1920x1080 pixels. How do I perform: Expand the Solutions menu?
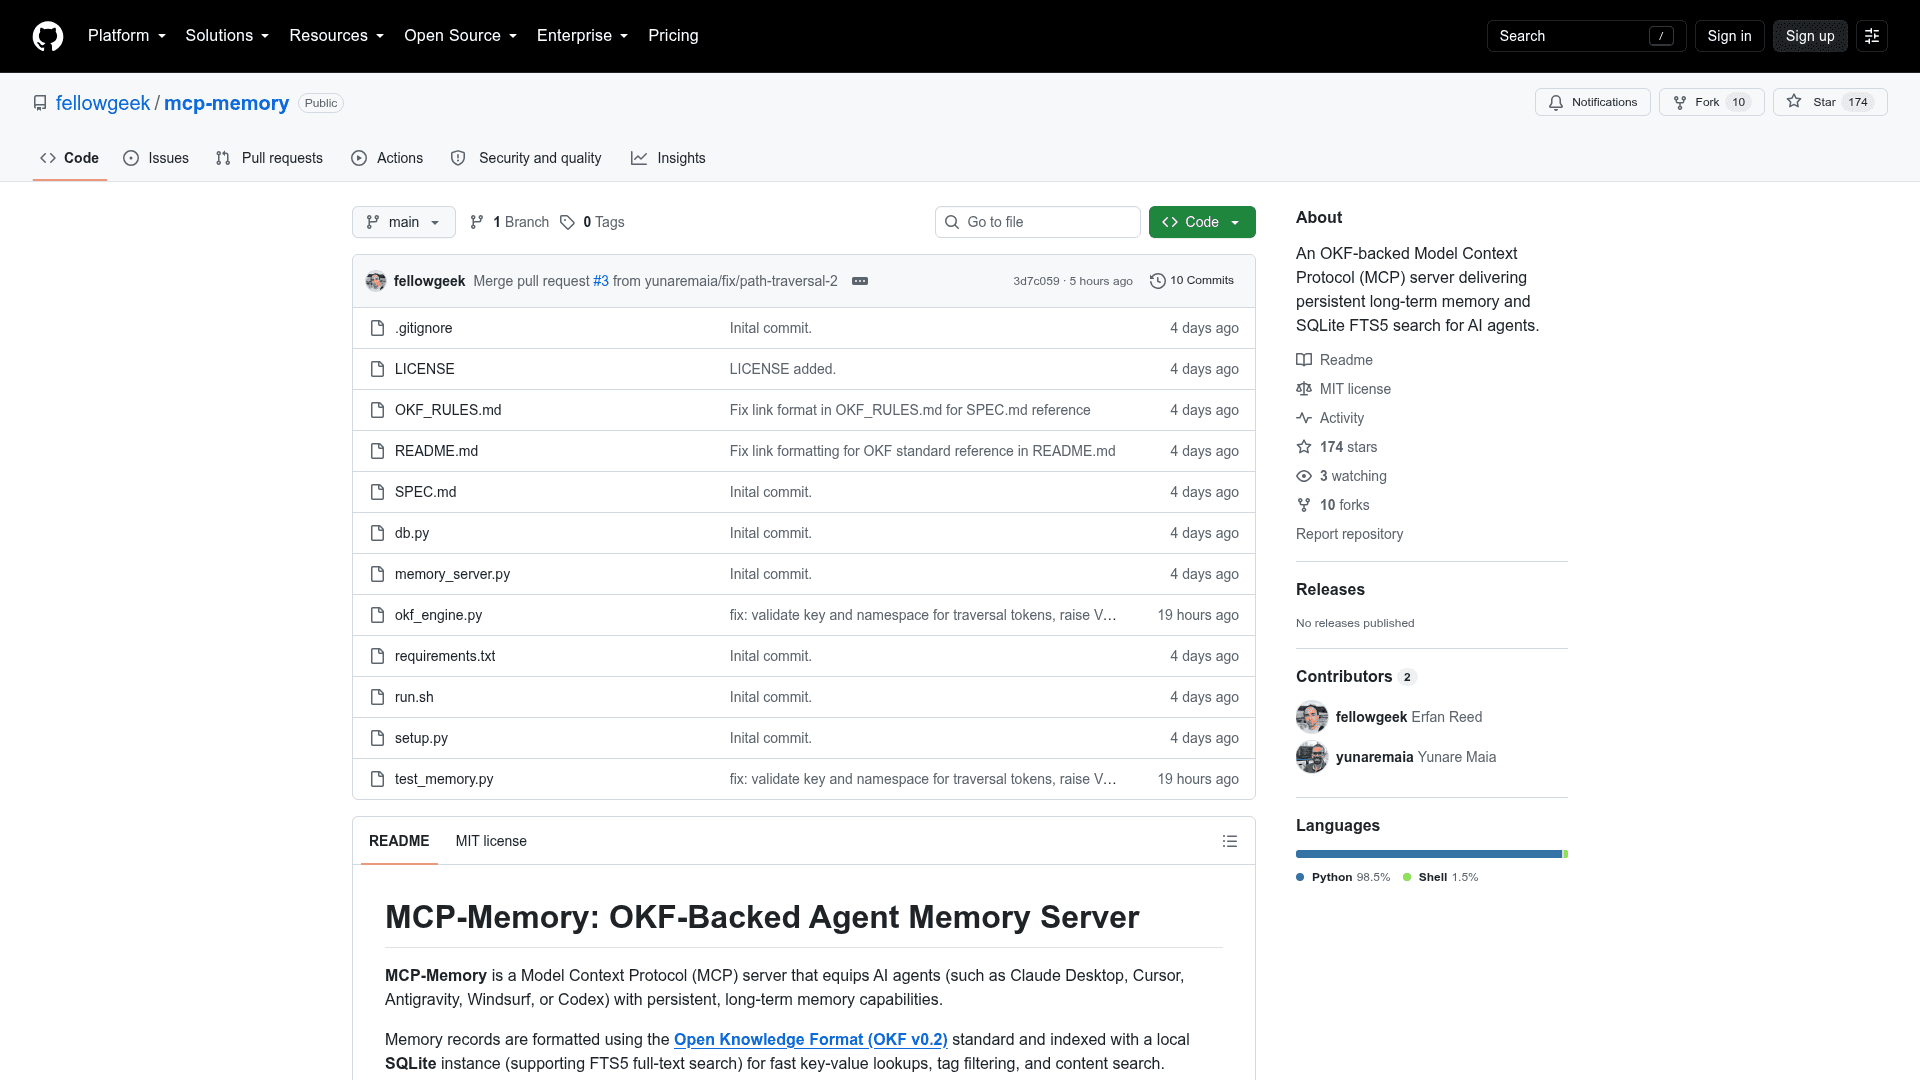tap(227, 36)
